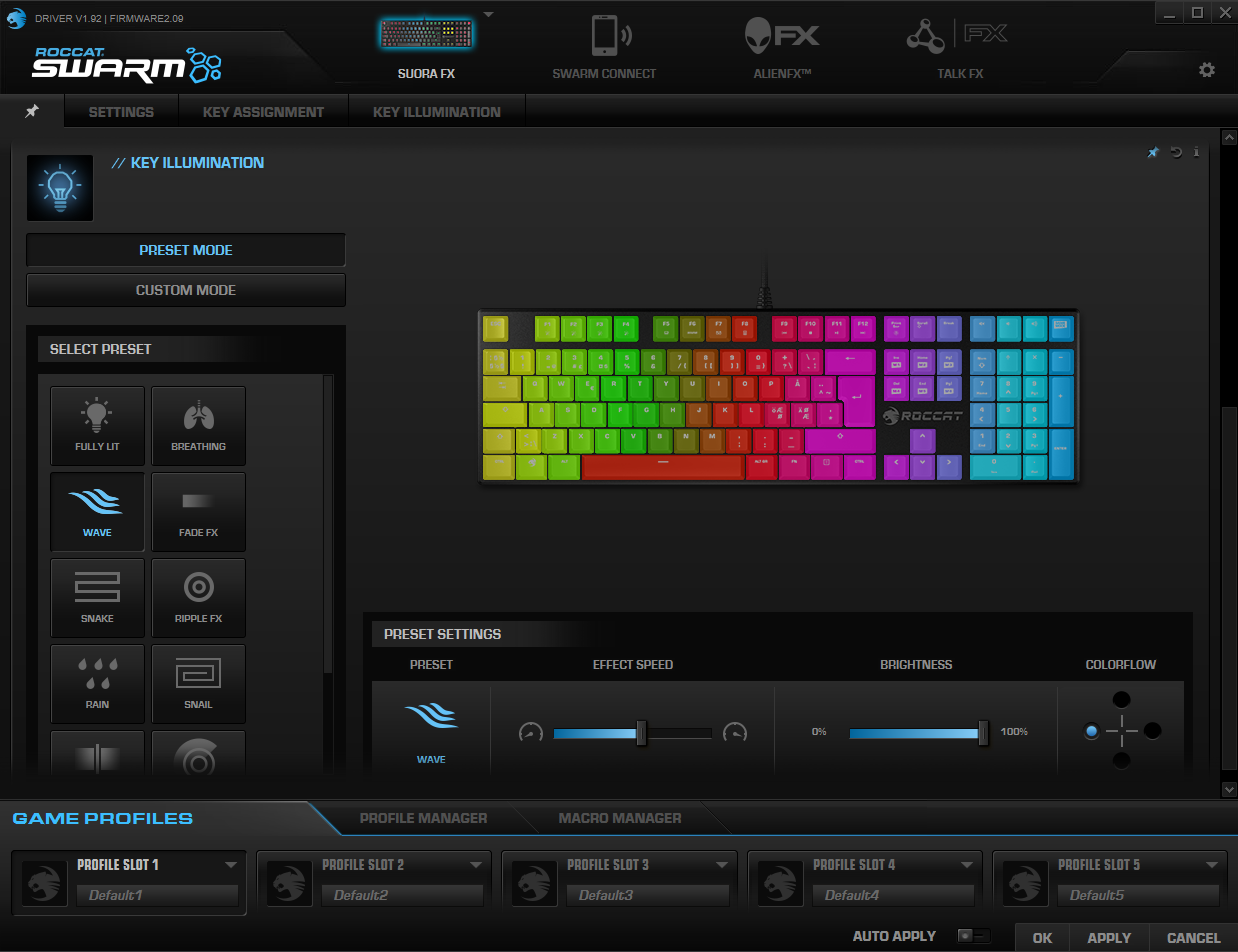The width and height of the screenshot is (1238, 952).
Task: Open the AlienFX tab
Action: [x=782, y=48]
